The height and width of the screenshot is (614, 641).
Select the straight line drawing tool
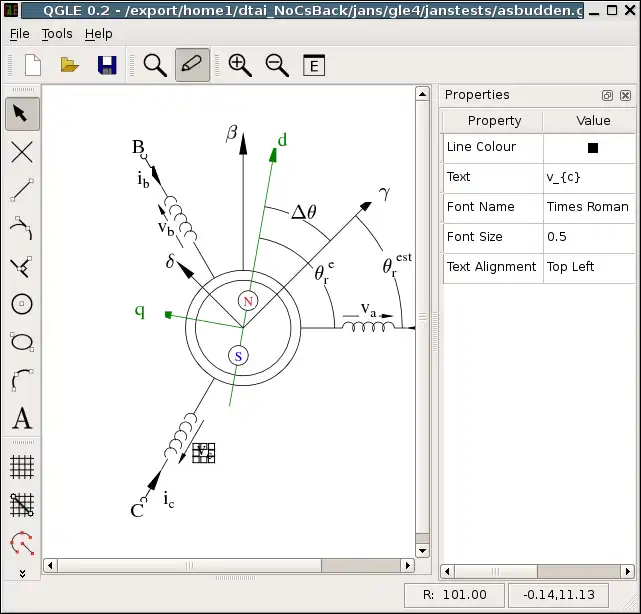pos(22,190)
